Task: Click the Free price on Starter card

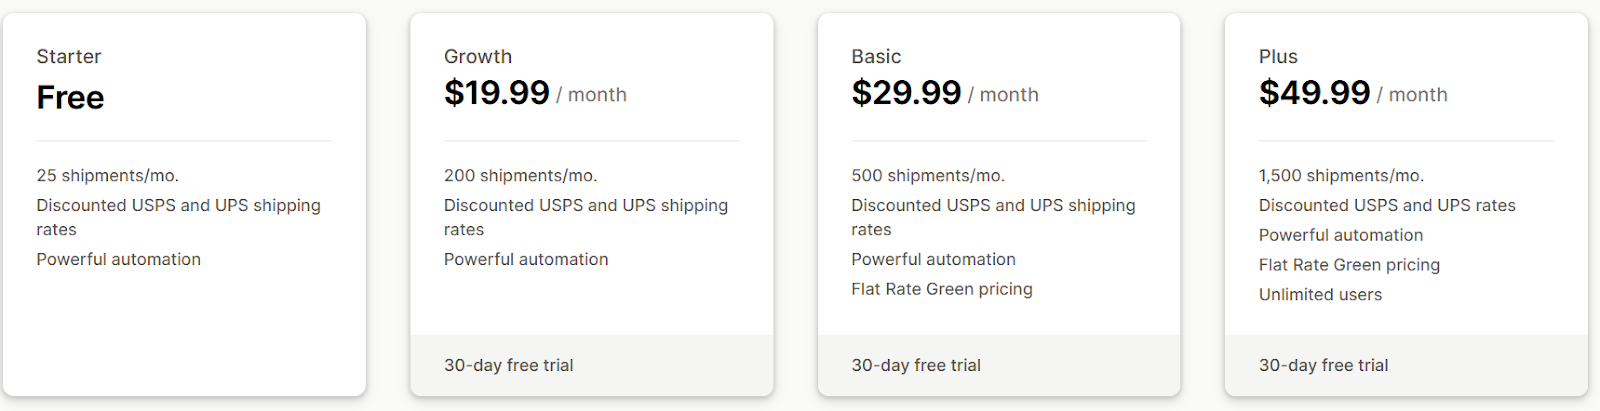Action: [x=70, y=97]
